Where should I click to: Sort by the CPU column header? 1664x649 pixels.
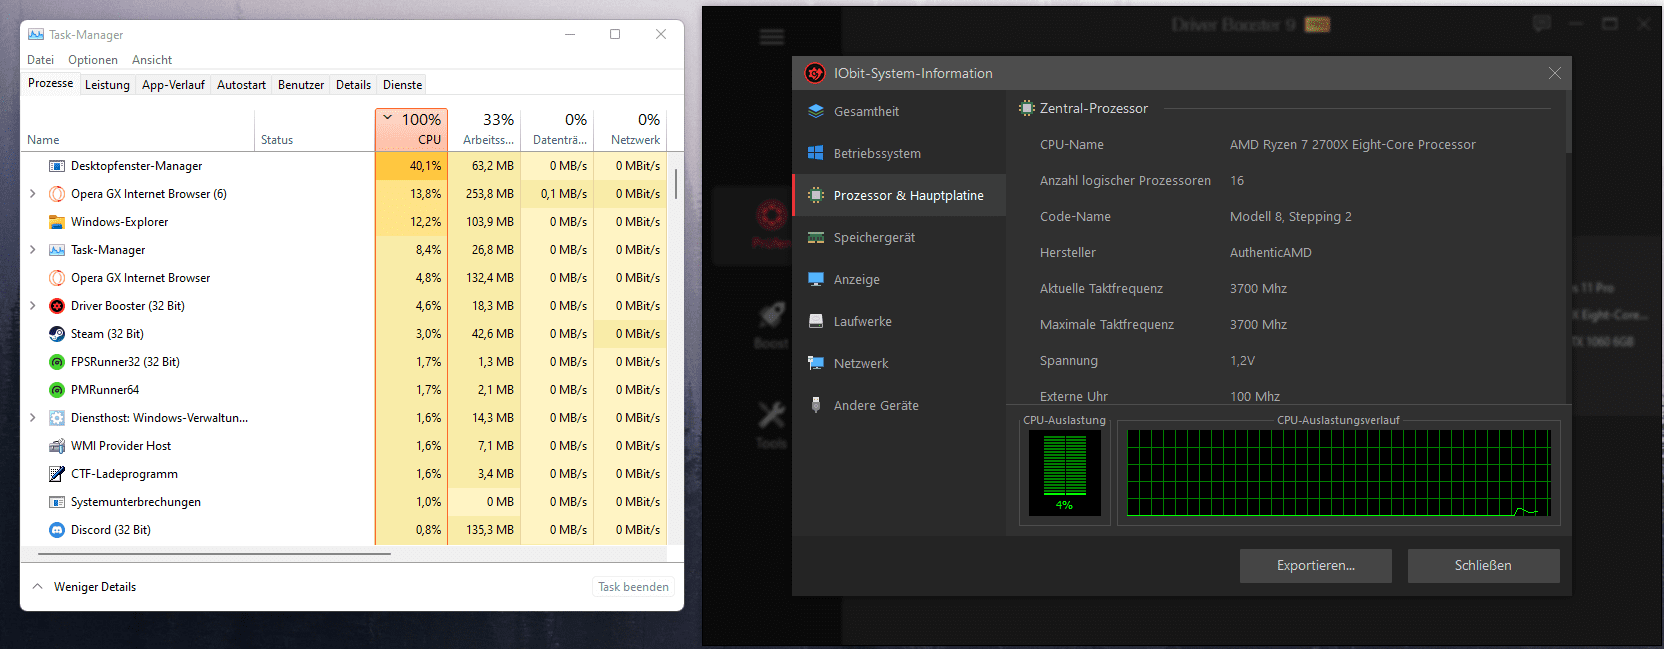(411, 130)
